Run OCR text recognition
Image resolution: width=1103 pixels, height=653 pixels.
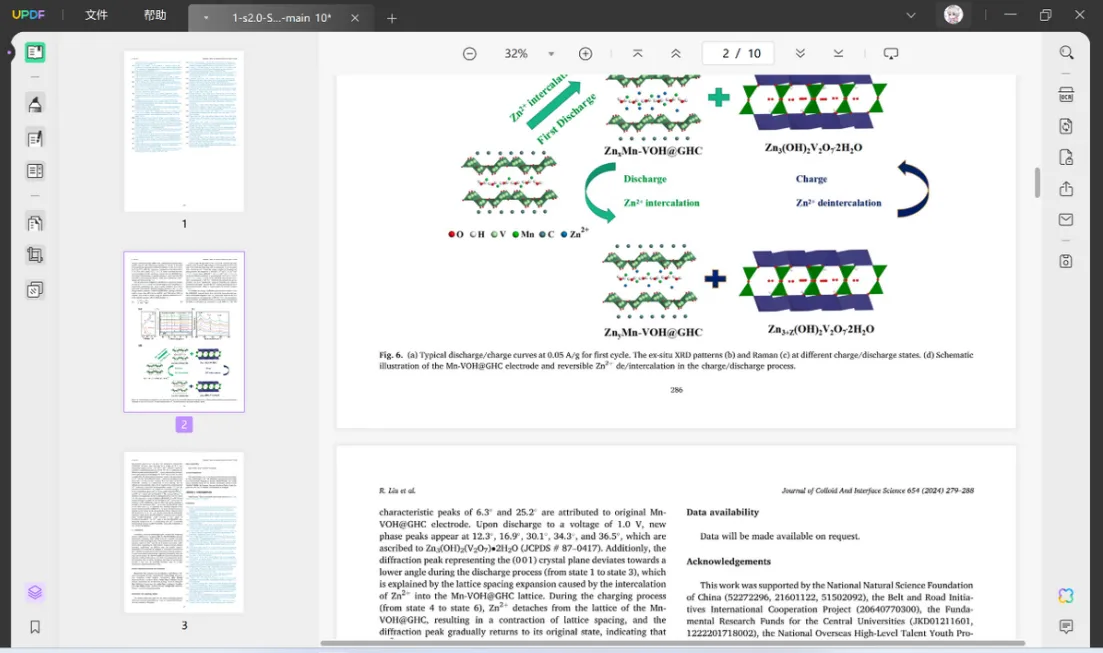1066,94
